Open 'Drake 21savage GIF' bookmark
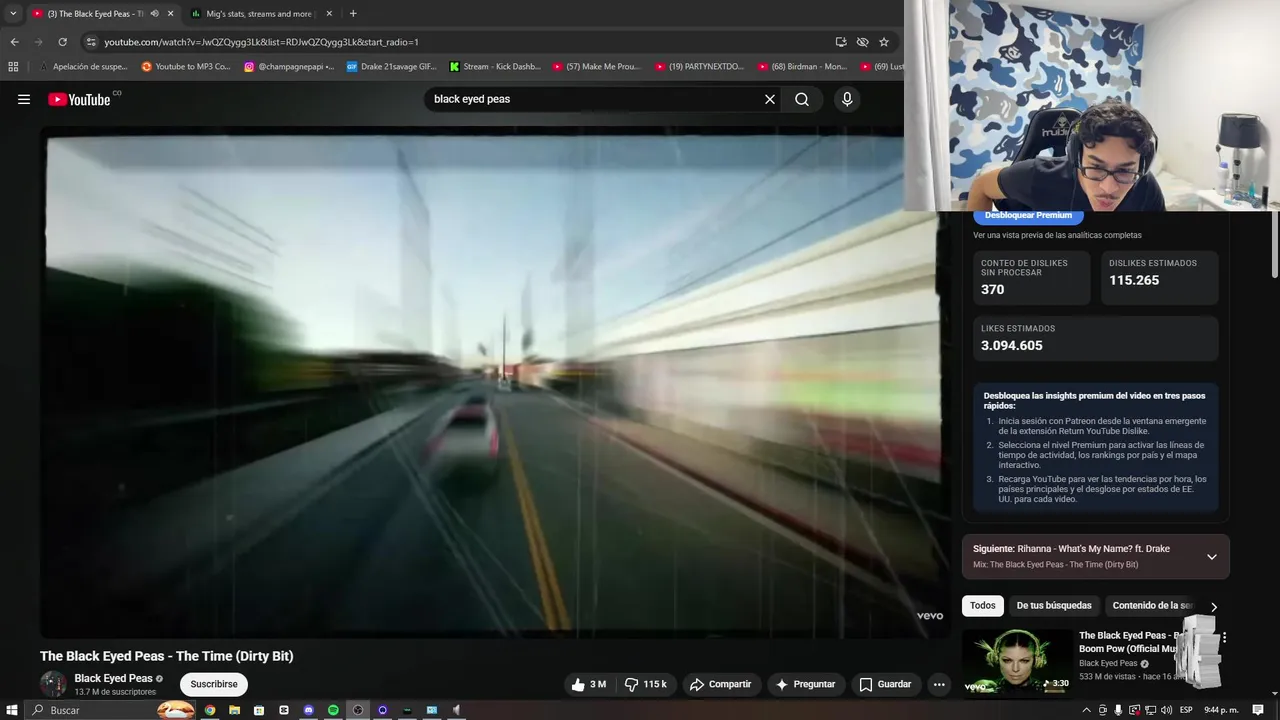 (392, 67)
